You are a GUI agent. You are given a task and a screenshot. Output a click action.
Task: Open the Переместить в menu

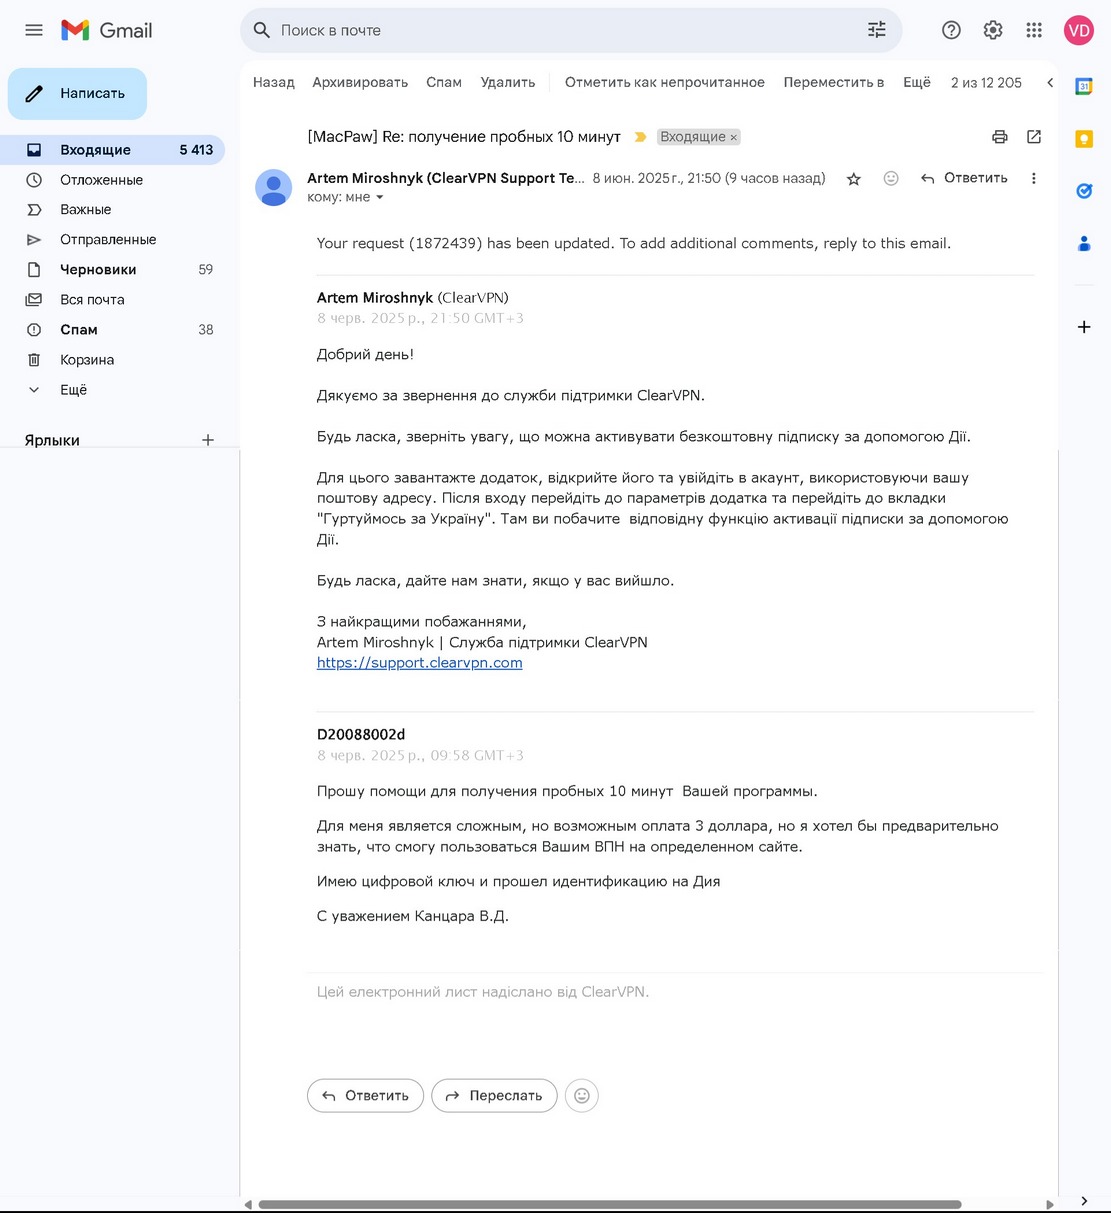[x=834, y=83]
